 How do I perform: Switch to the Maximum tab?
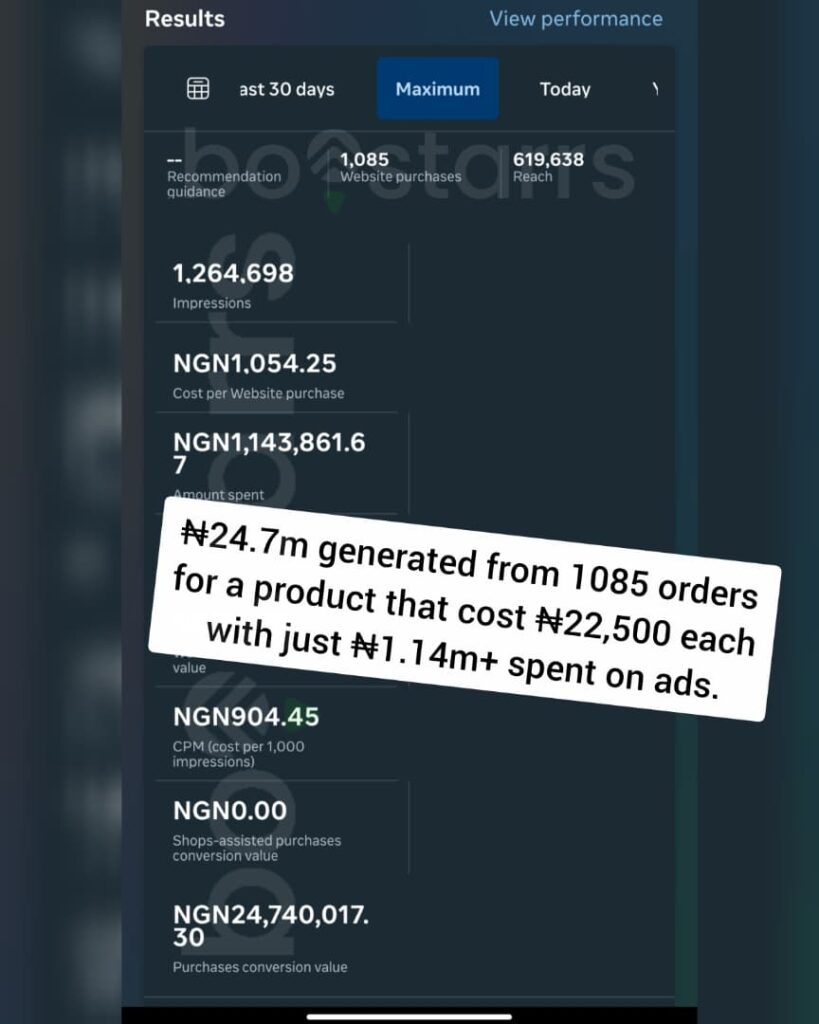click(x=437, y=89)
